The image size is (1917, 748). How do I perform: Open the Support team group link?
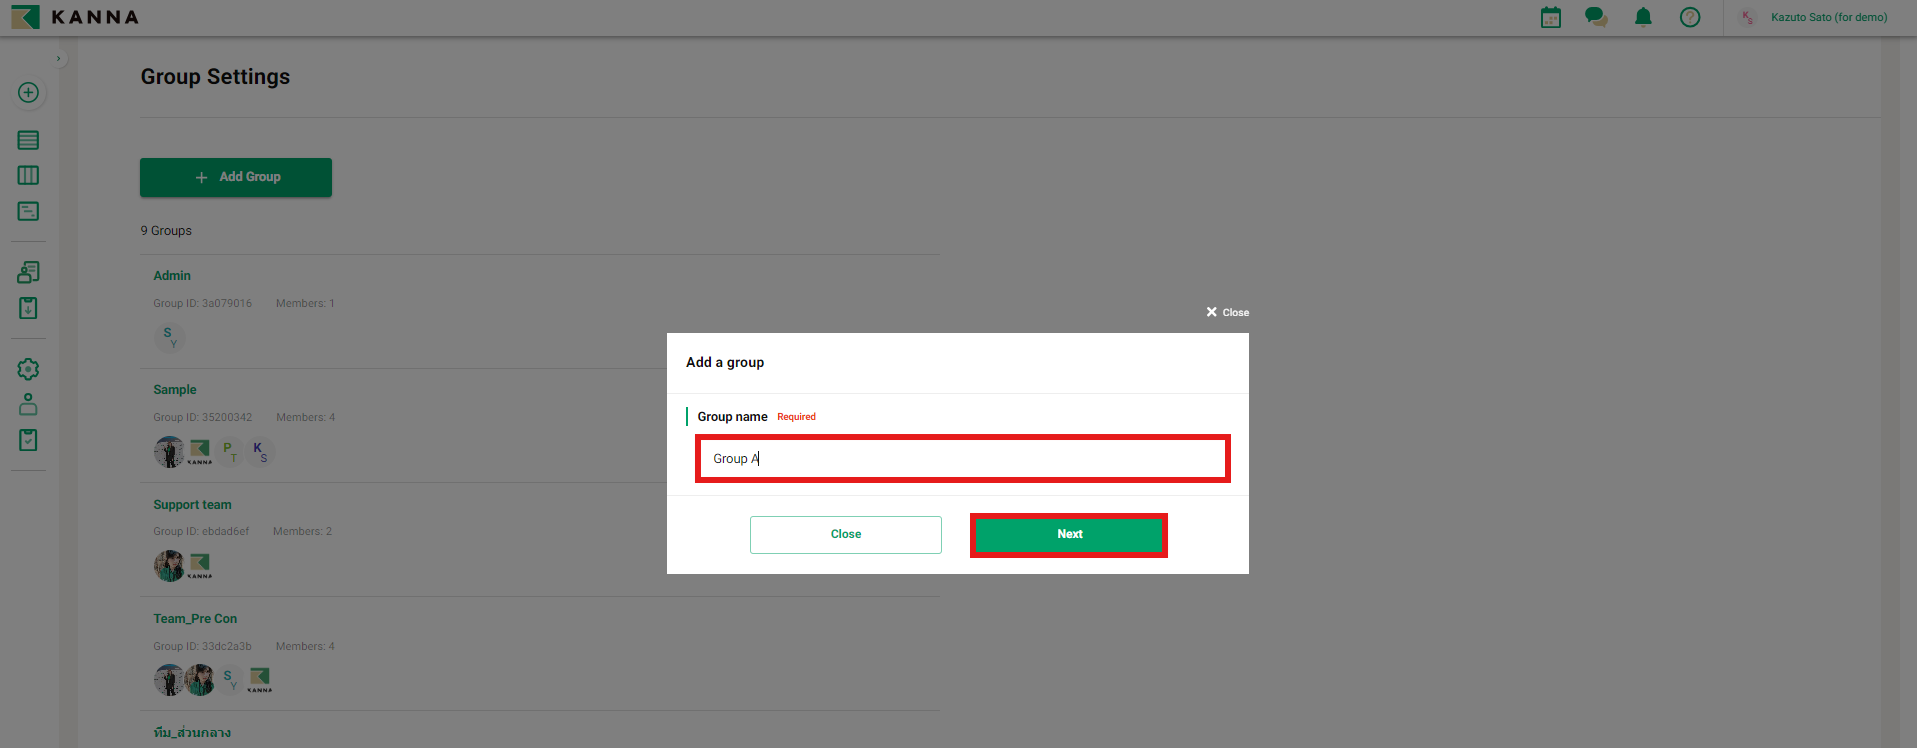tap(192, 505)
